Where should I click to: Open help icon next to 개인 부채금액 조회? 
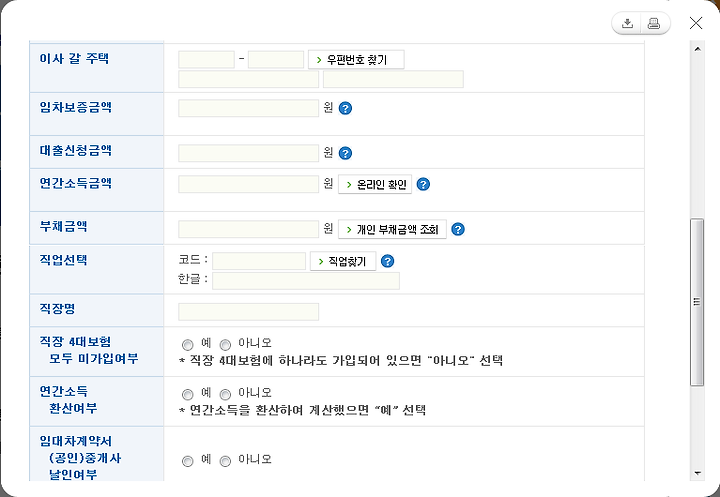458,229
